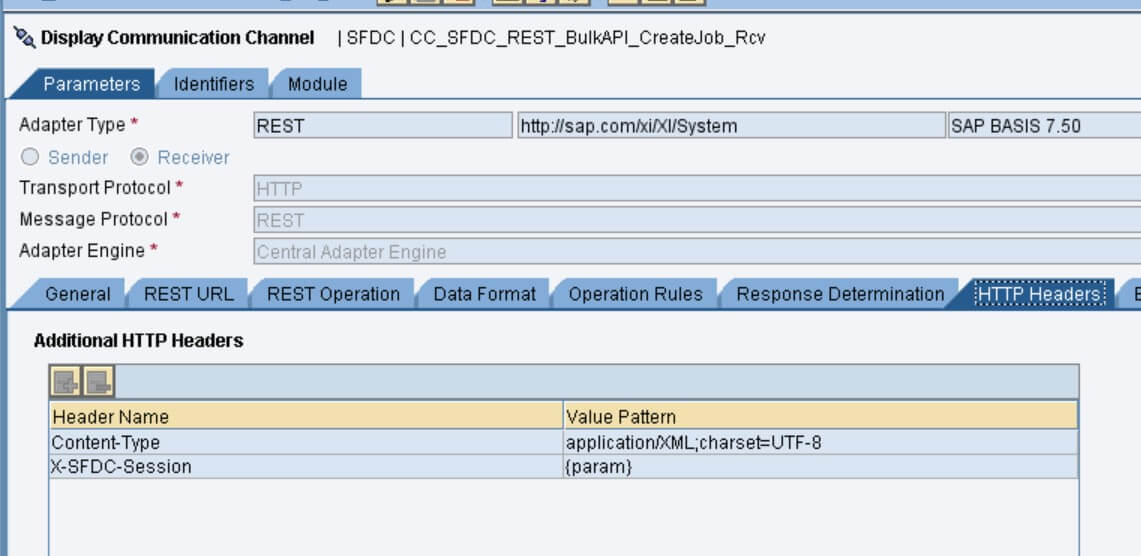The height and width of the screenshot is (556, 1141).
Task: Expand the Adapter Engine dropdown
Action: (690, 252)
